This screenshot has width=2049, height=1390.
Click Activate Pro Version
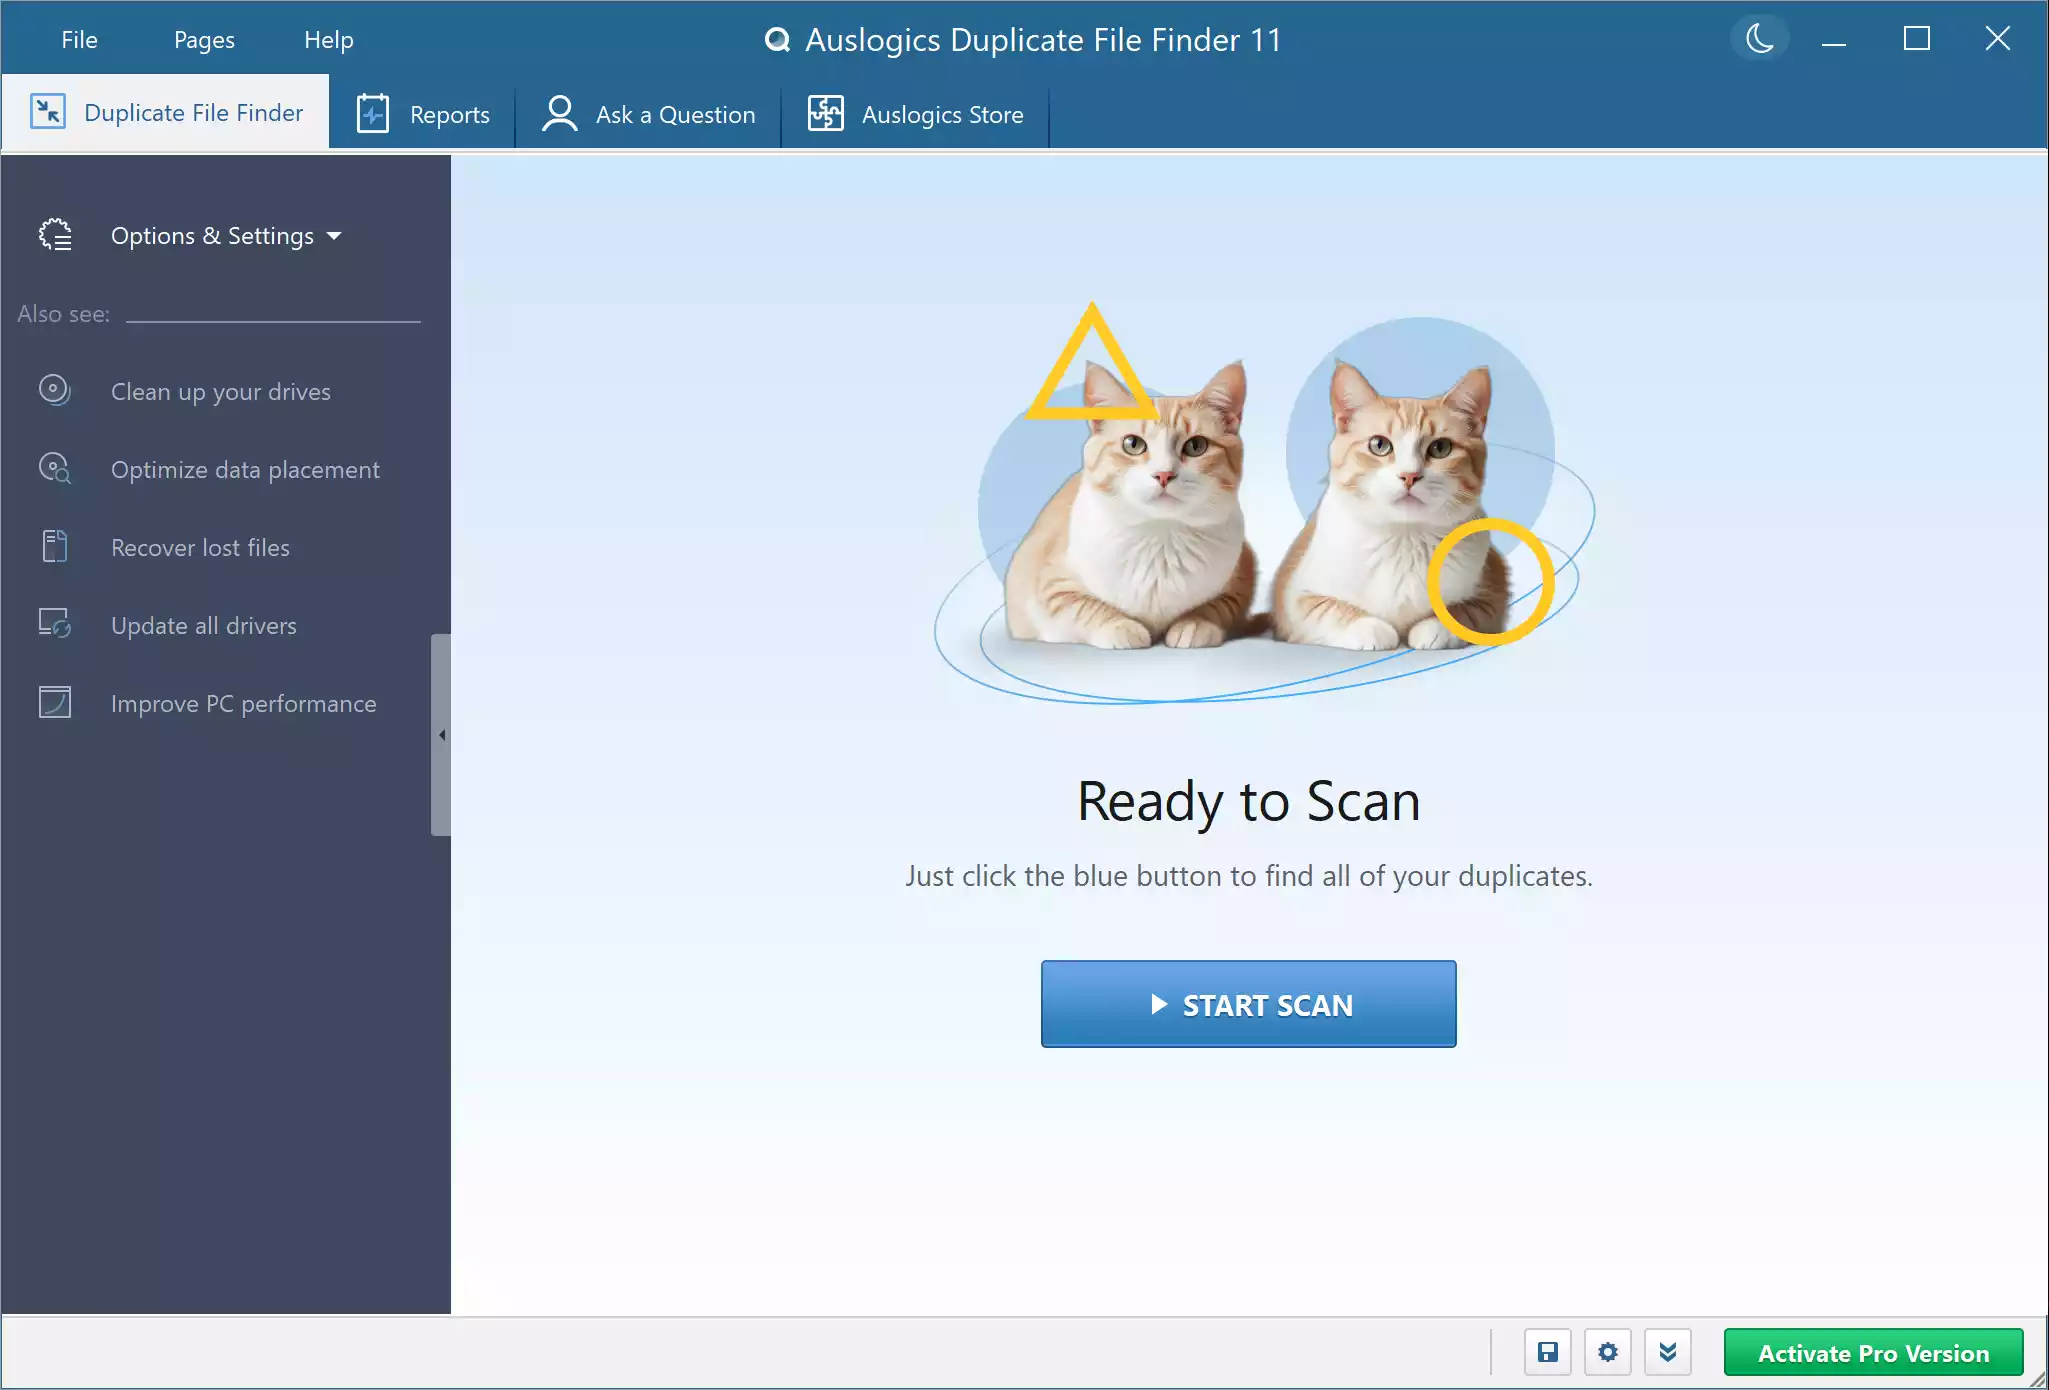pyautogui.click(x=1873, y=1352)
